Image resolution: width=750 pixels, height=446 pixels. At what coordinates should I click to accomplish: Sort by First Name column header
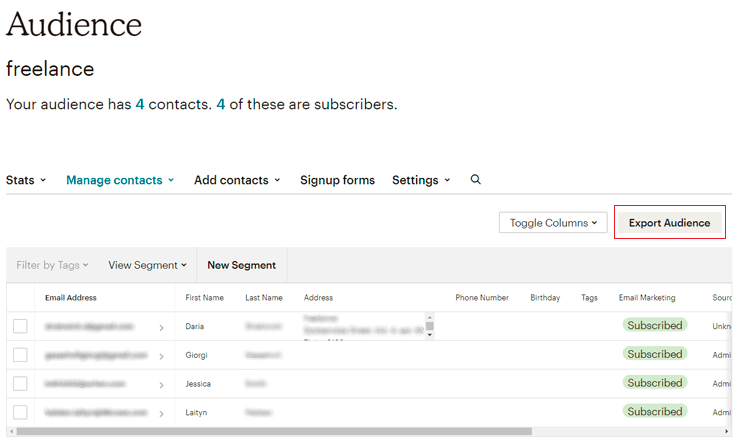coord(204,298)
